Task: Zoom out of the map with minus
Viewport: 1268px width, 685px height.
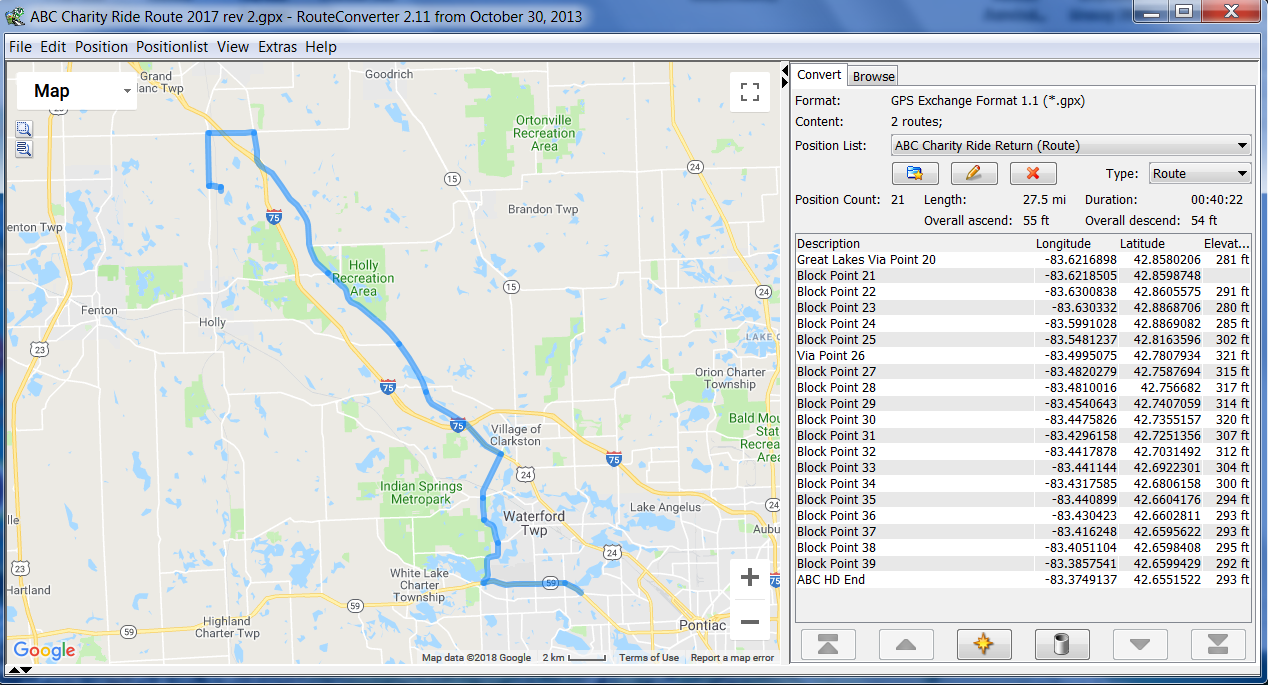Action: tap(750, 621)
